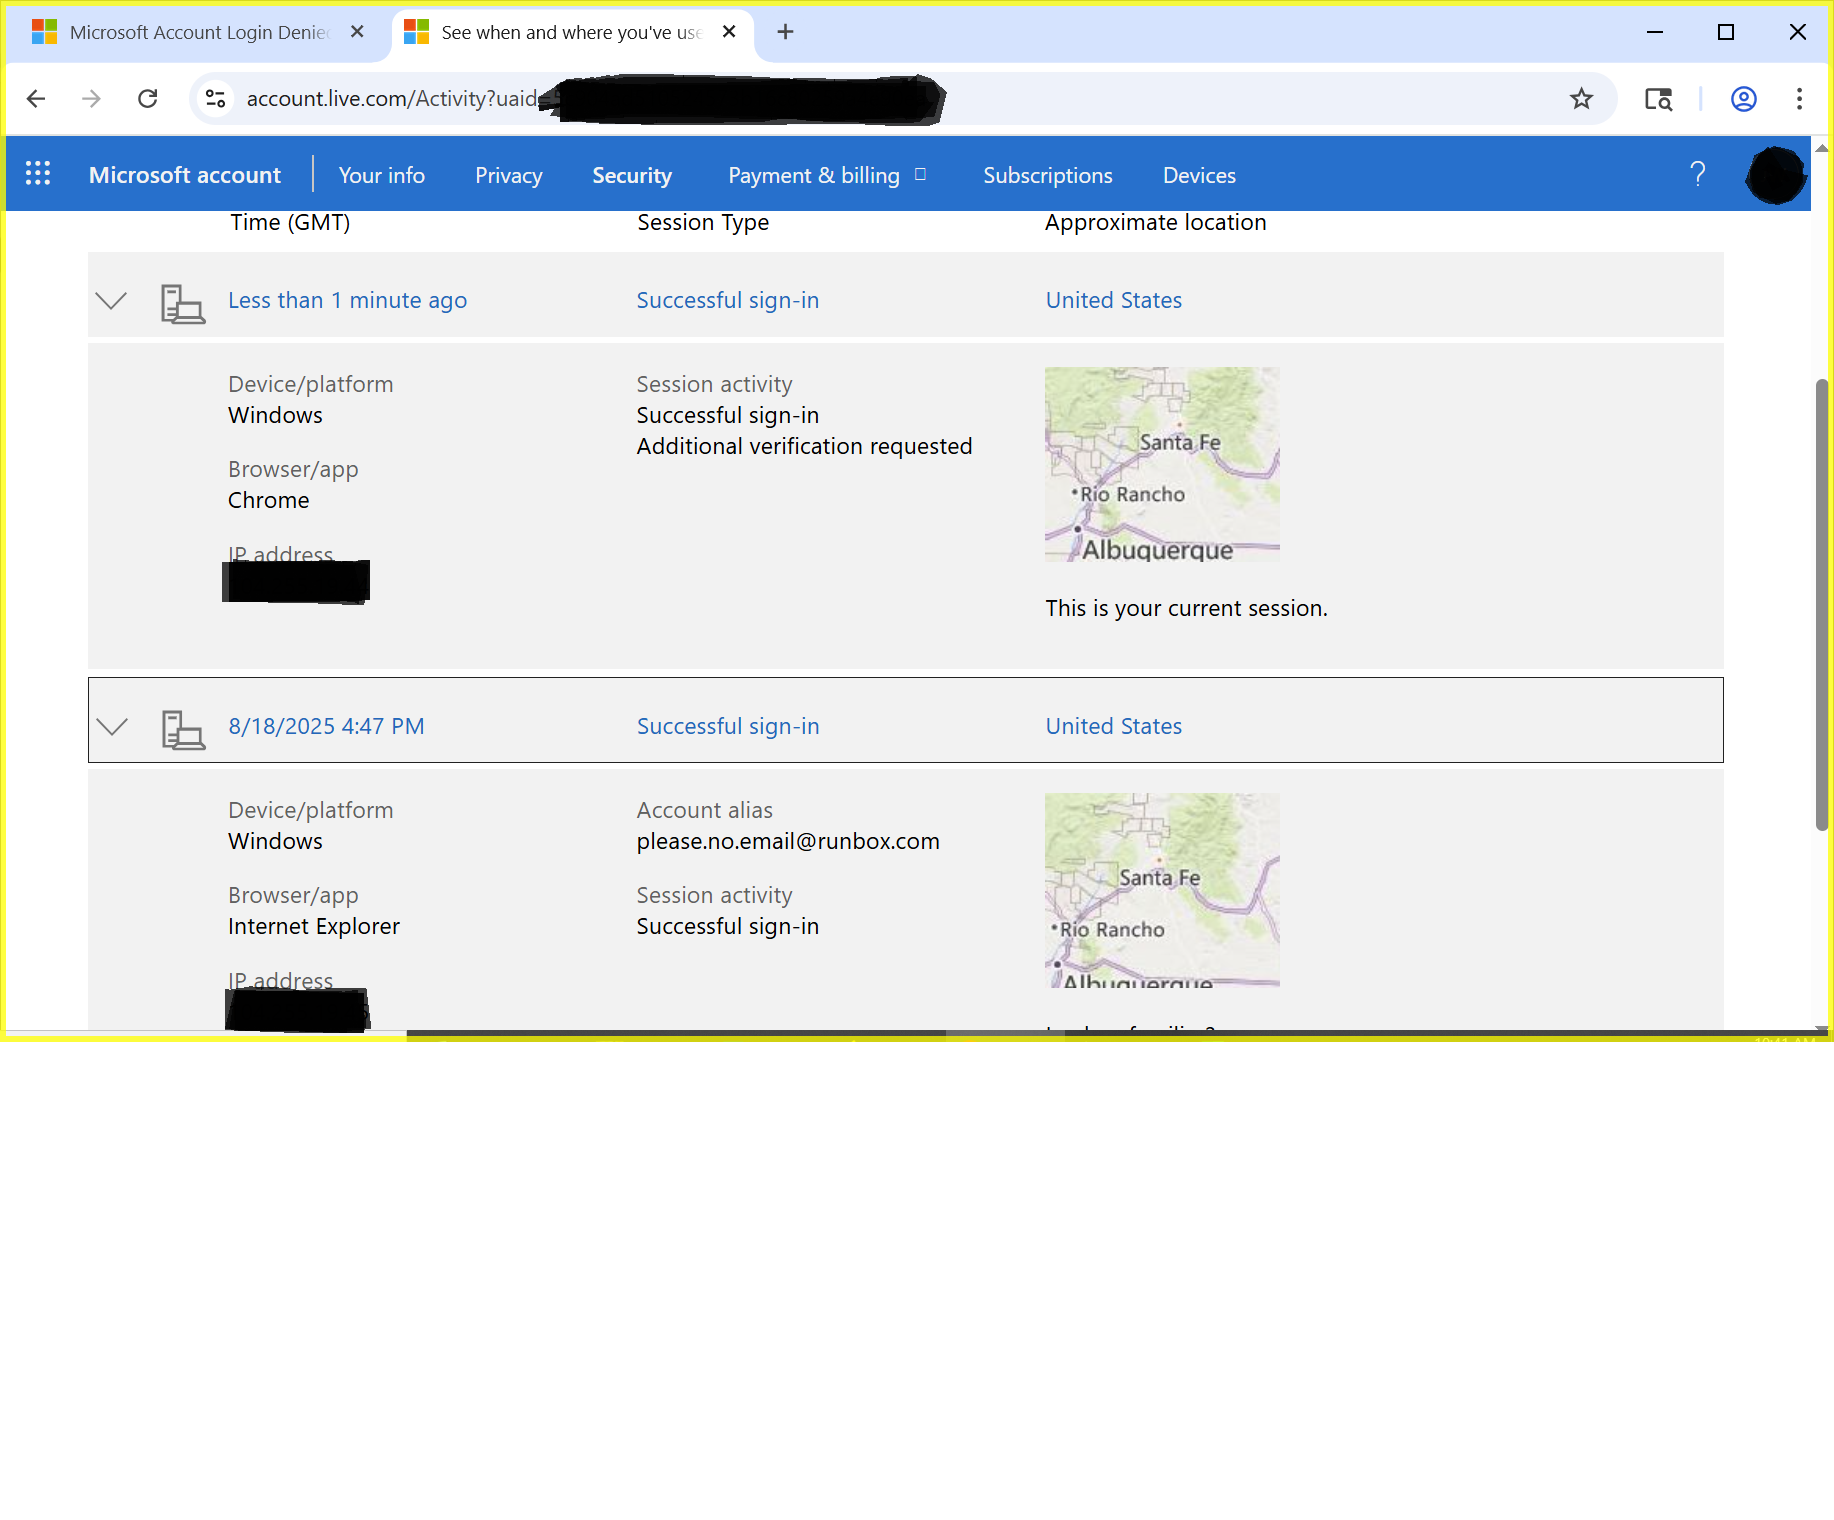Click the Internet Explorer browser value
Image resolution: width=1834 pixels, height=1520 pixels.
point(314,926)
